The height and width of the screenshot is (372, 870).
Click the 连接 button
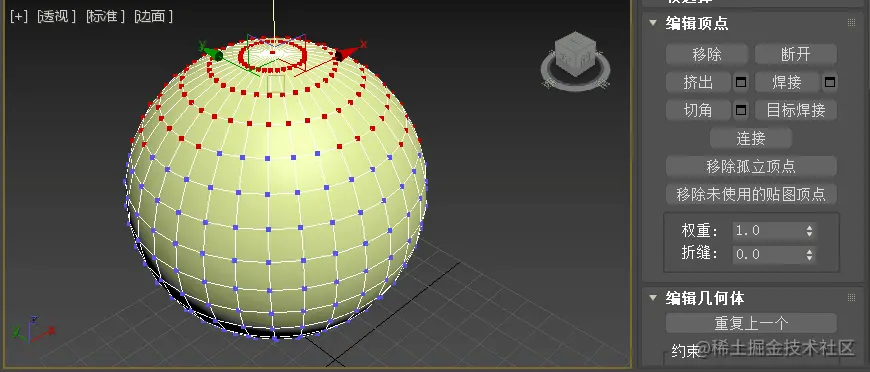tap(751, 138)
